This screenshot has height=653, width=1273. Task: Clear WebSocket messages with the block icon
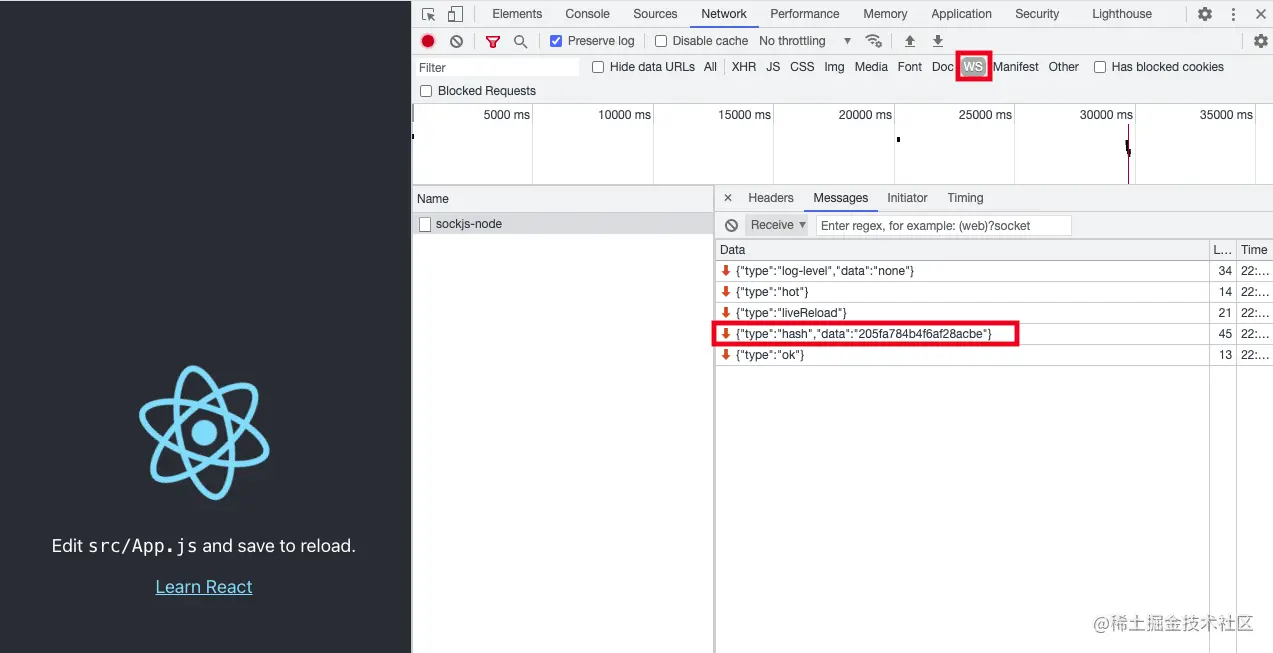pyautogui.click(x=731, y=225)
